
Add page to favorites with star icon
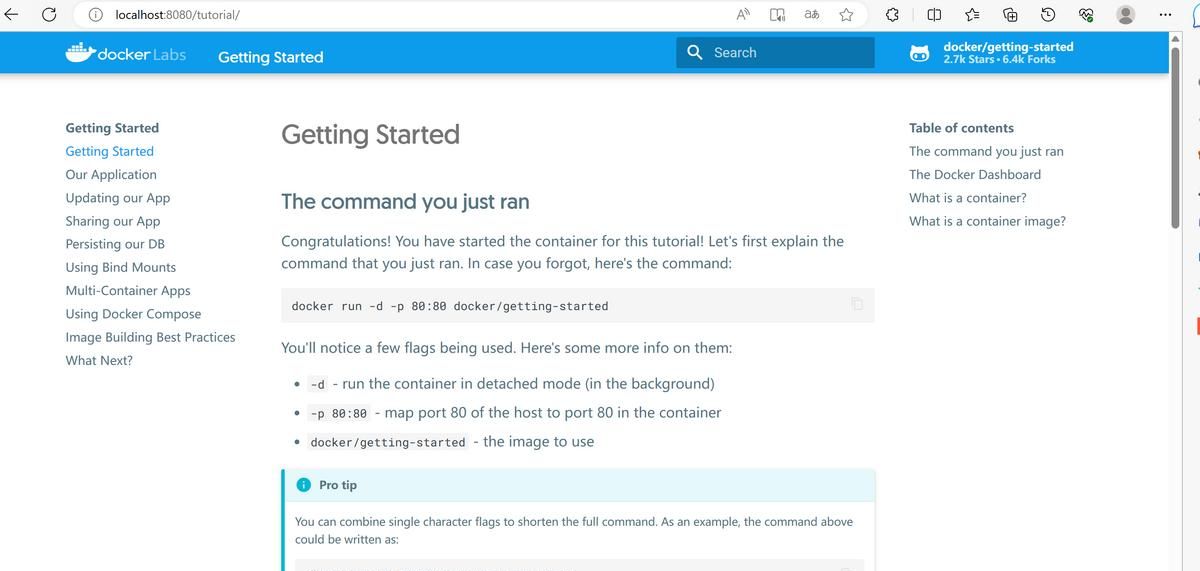coord(847,15)
